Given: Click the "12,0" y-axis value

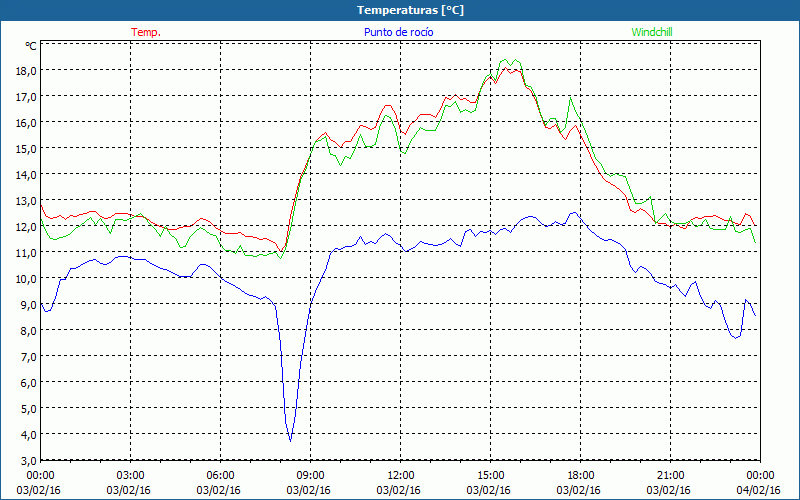Looking at the screenshot, I should pos(26,227).
